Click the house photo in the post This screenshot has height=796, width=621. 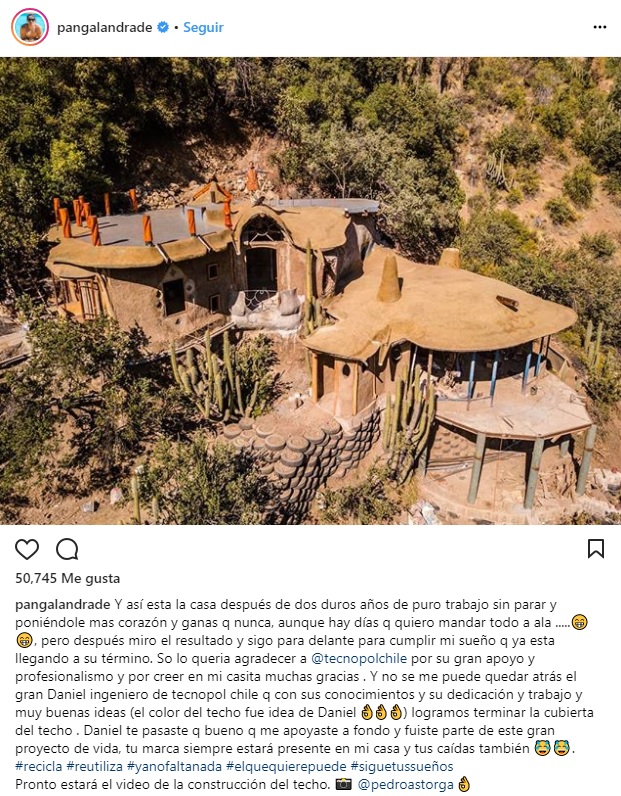[x=310, y=290]
